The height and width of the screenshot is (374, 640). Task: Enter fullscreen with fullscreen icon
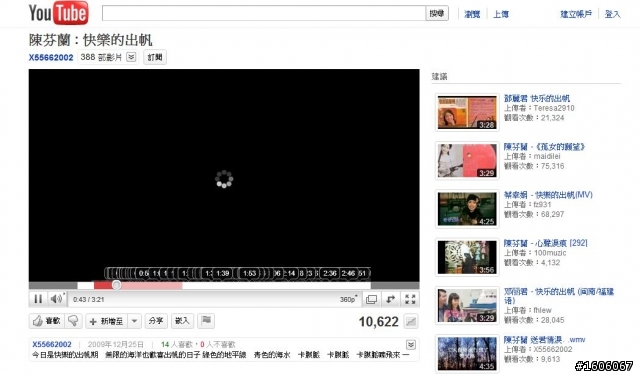pos(410,300)
